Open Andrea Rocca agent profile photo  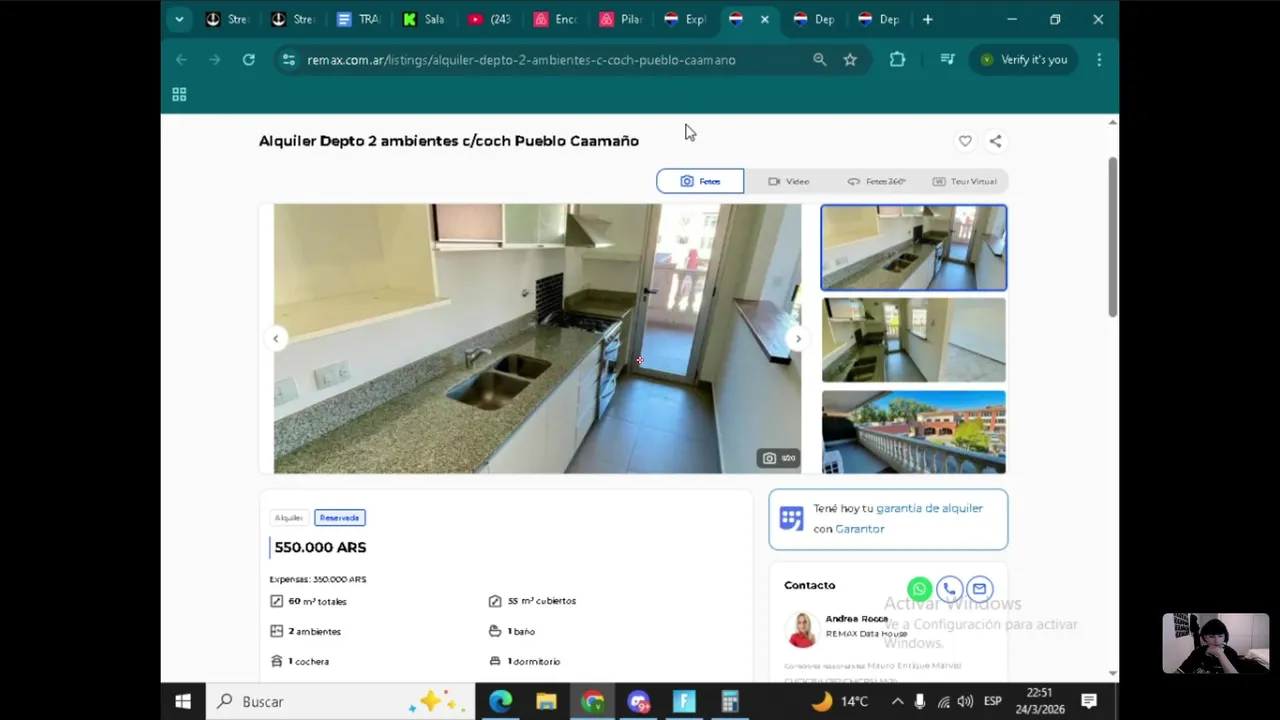coord(801,630)
